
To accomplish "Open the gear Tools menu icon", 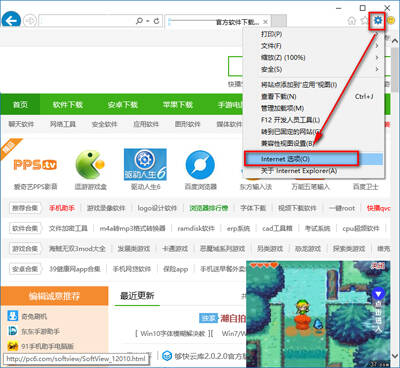I will tap(377, 21).
